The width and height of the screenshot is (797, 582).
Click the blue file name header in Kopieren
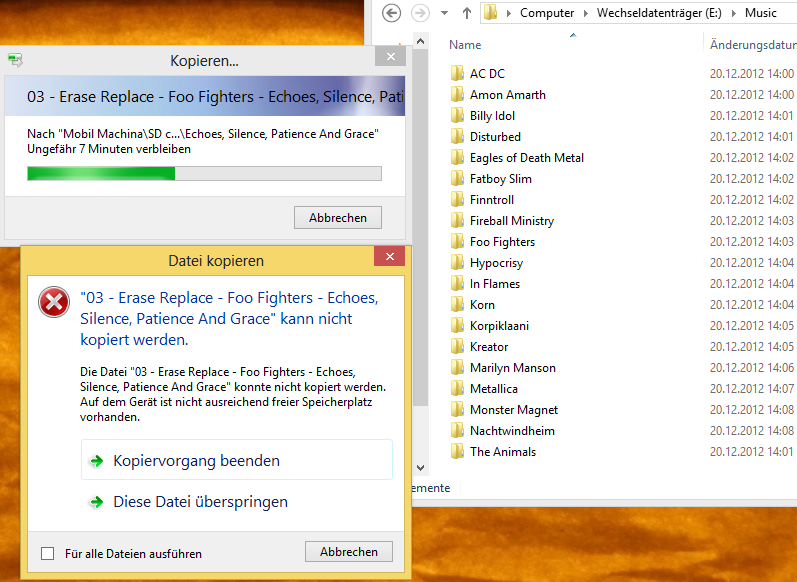(x=205, y=96)
